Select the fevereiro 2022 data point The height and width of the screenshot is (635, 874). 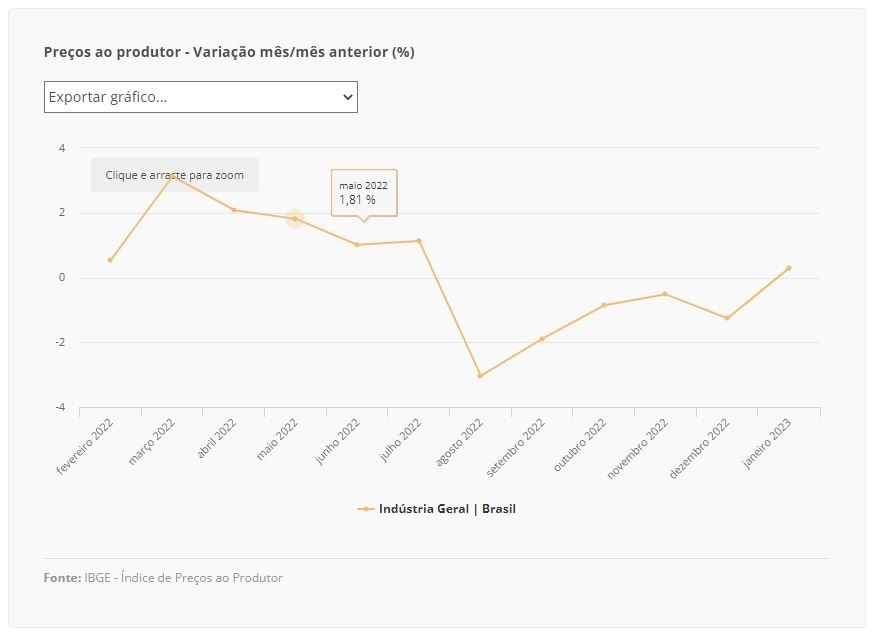[x=110, y=260]
